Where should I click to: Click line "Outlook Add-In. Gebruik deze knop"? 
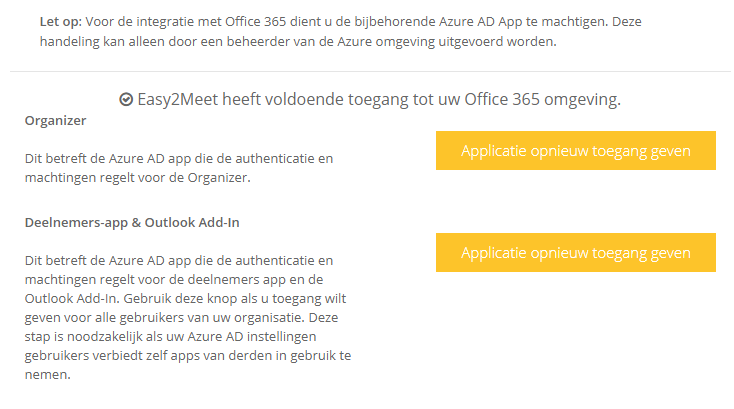tap(185, 299)
